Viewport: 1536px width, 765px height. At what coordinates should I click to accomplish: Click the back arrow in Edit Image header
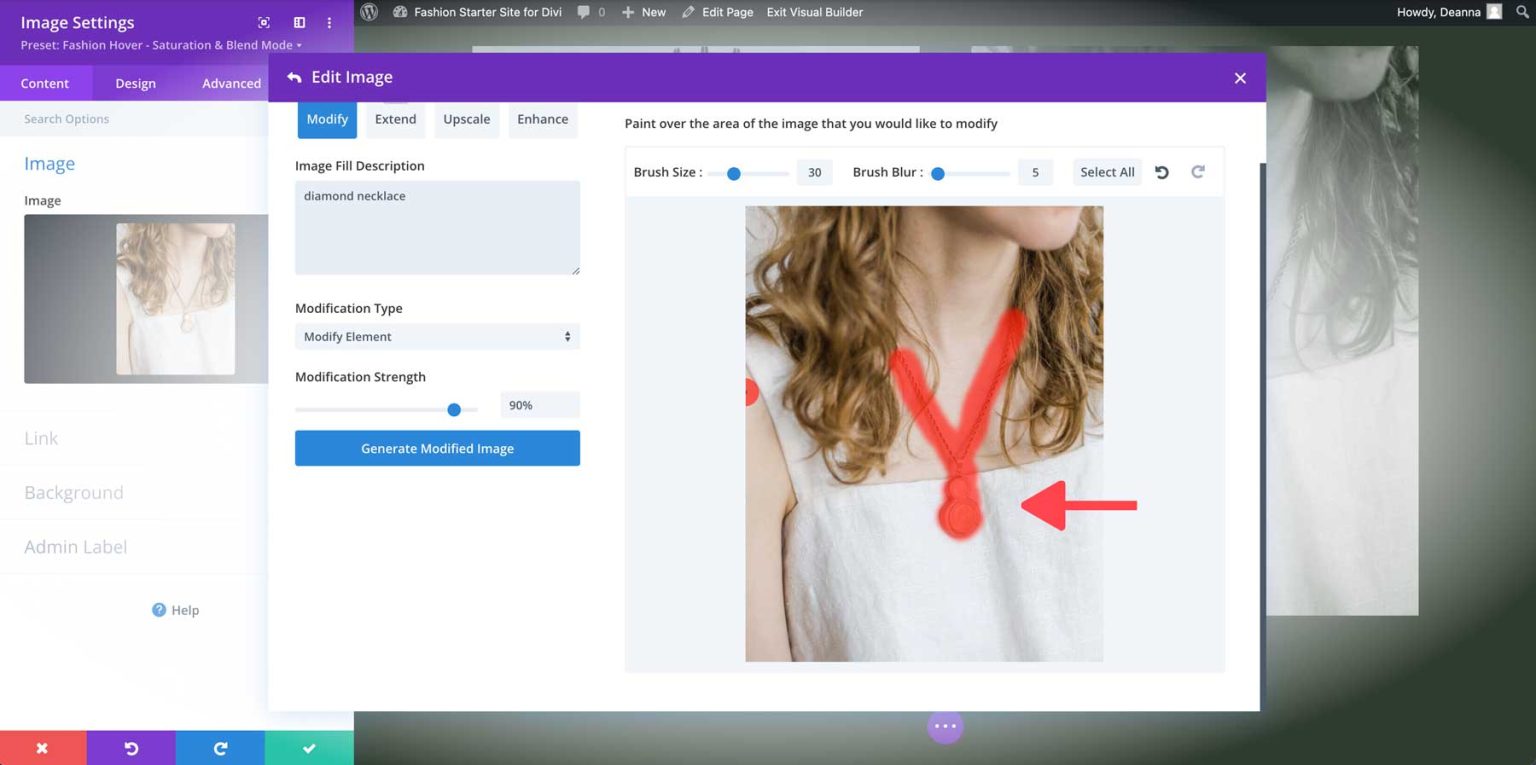tap(292, 76)
